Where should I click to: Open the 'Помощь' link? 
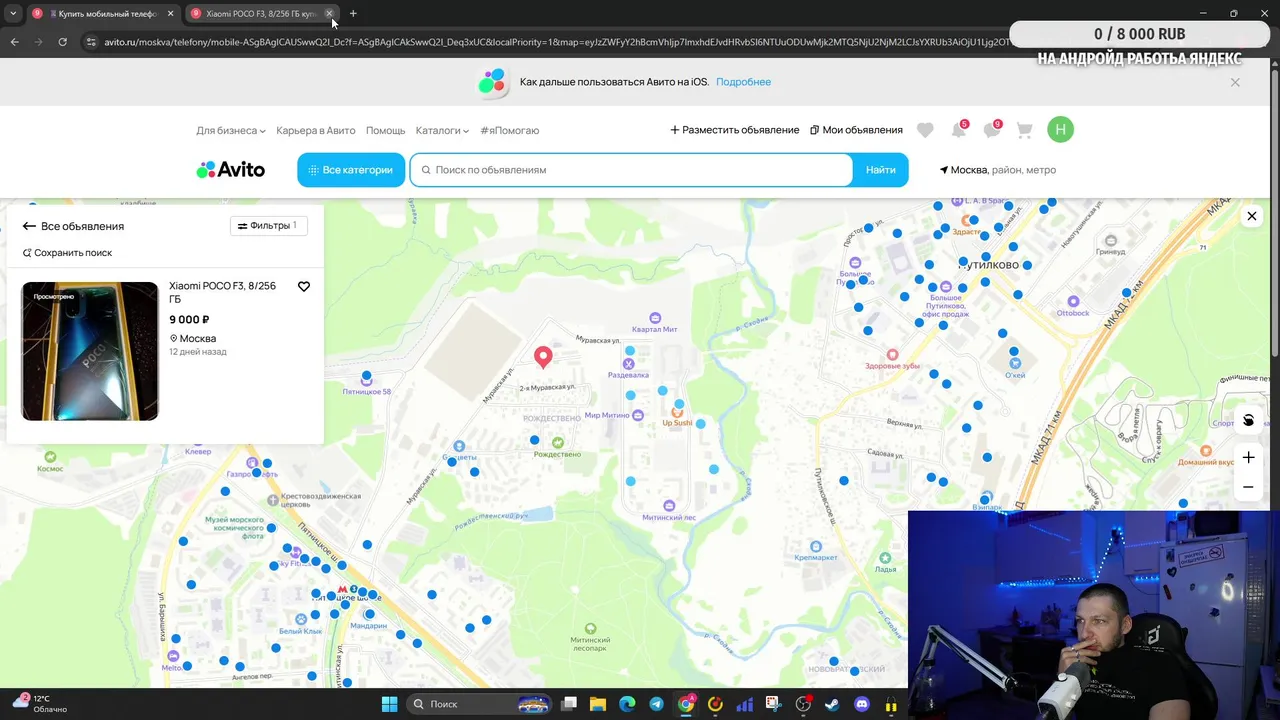[385, 130]
